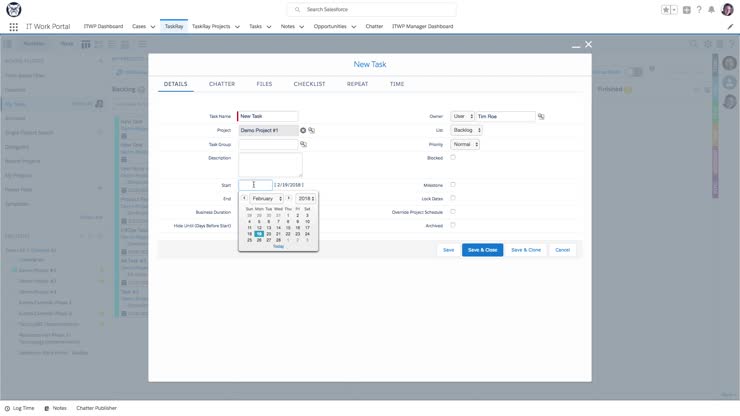This screenshot has height=416, width=740.
Task: Minimize the New Task modal
Action: click(576, 46)
